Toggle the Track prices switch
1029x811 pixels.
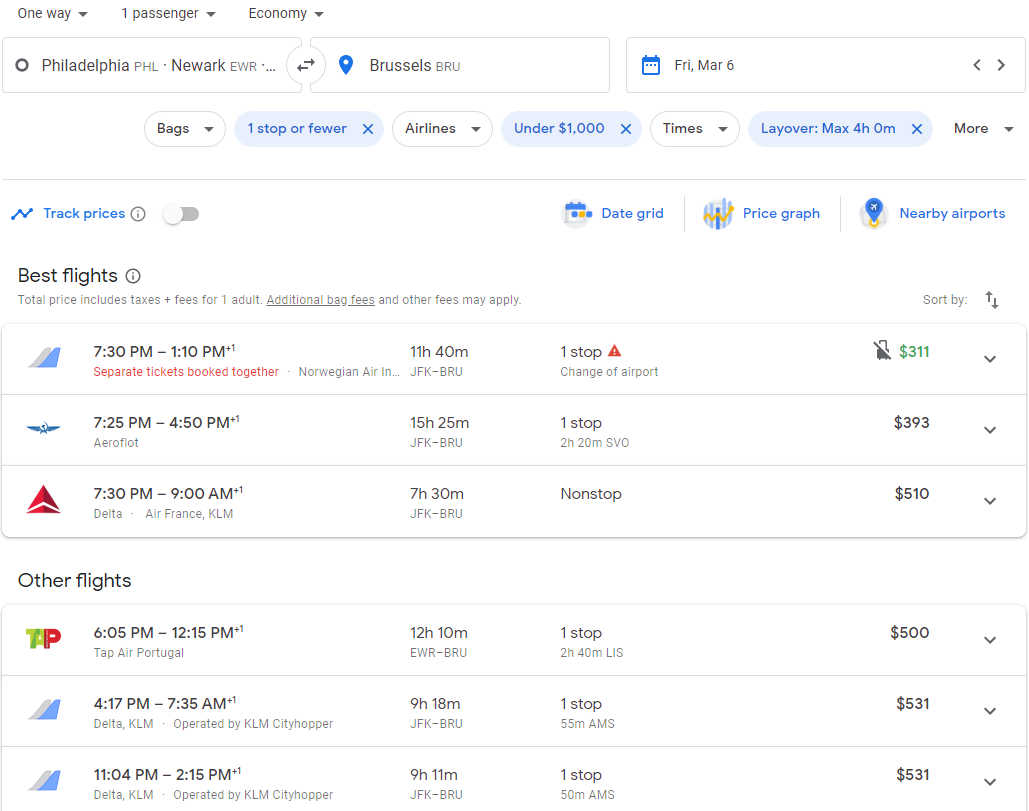[182, 214]
